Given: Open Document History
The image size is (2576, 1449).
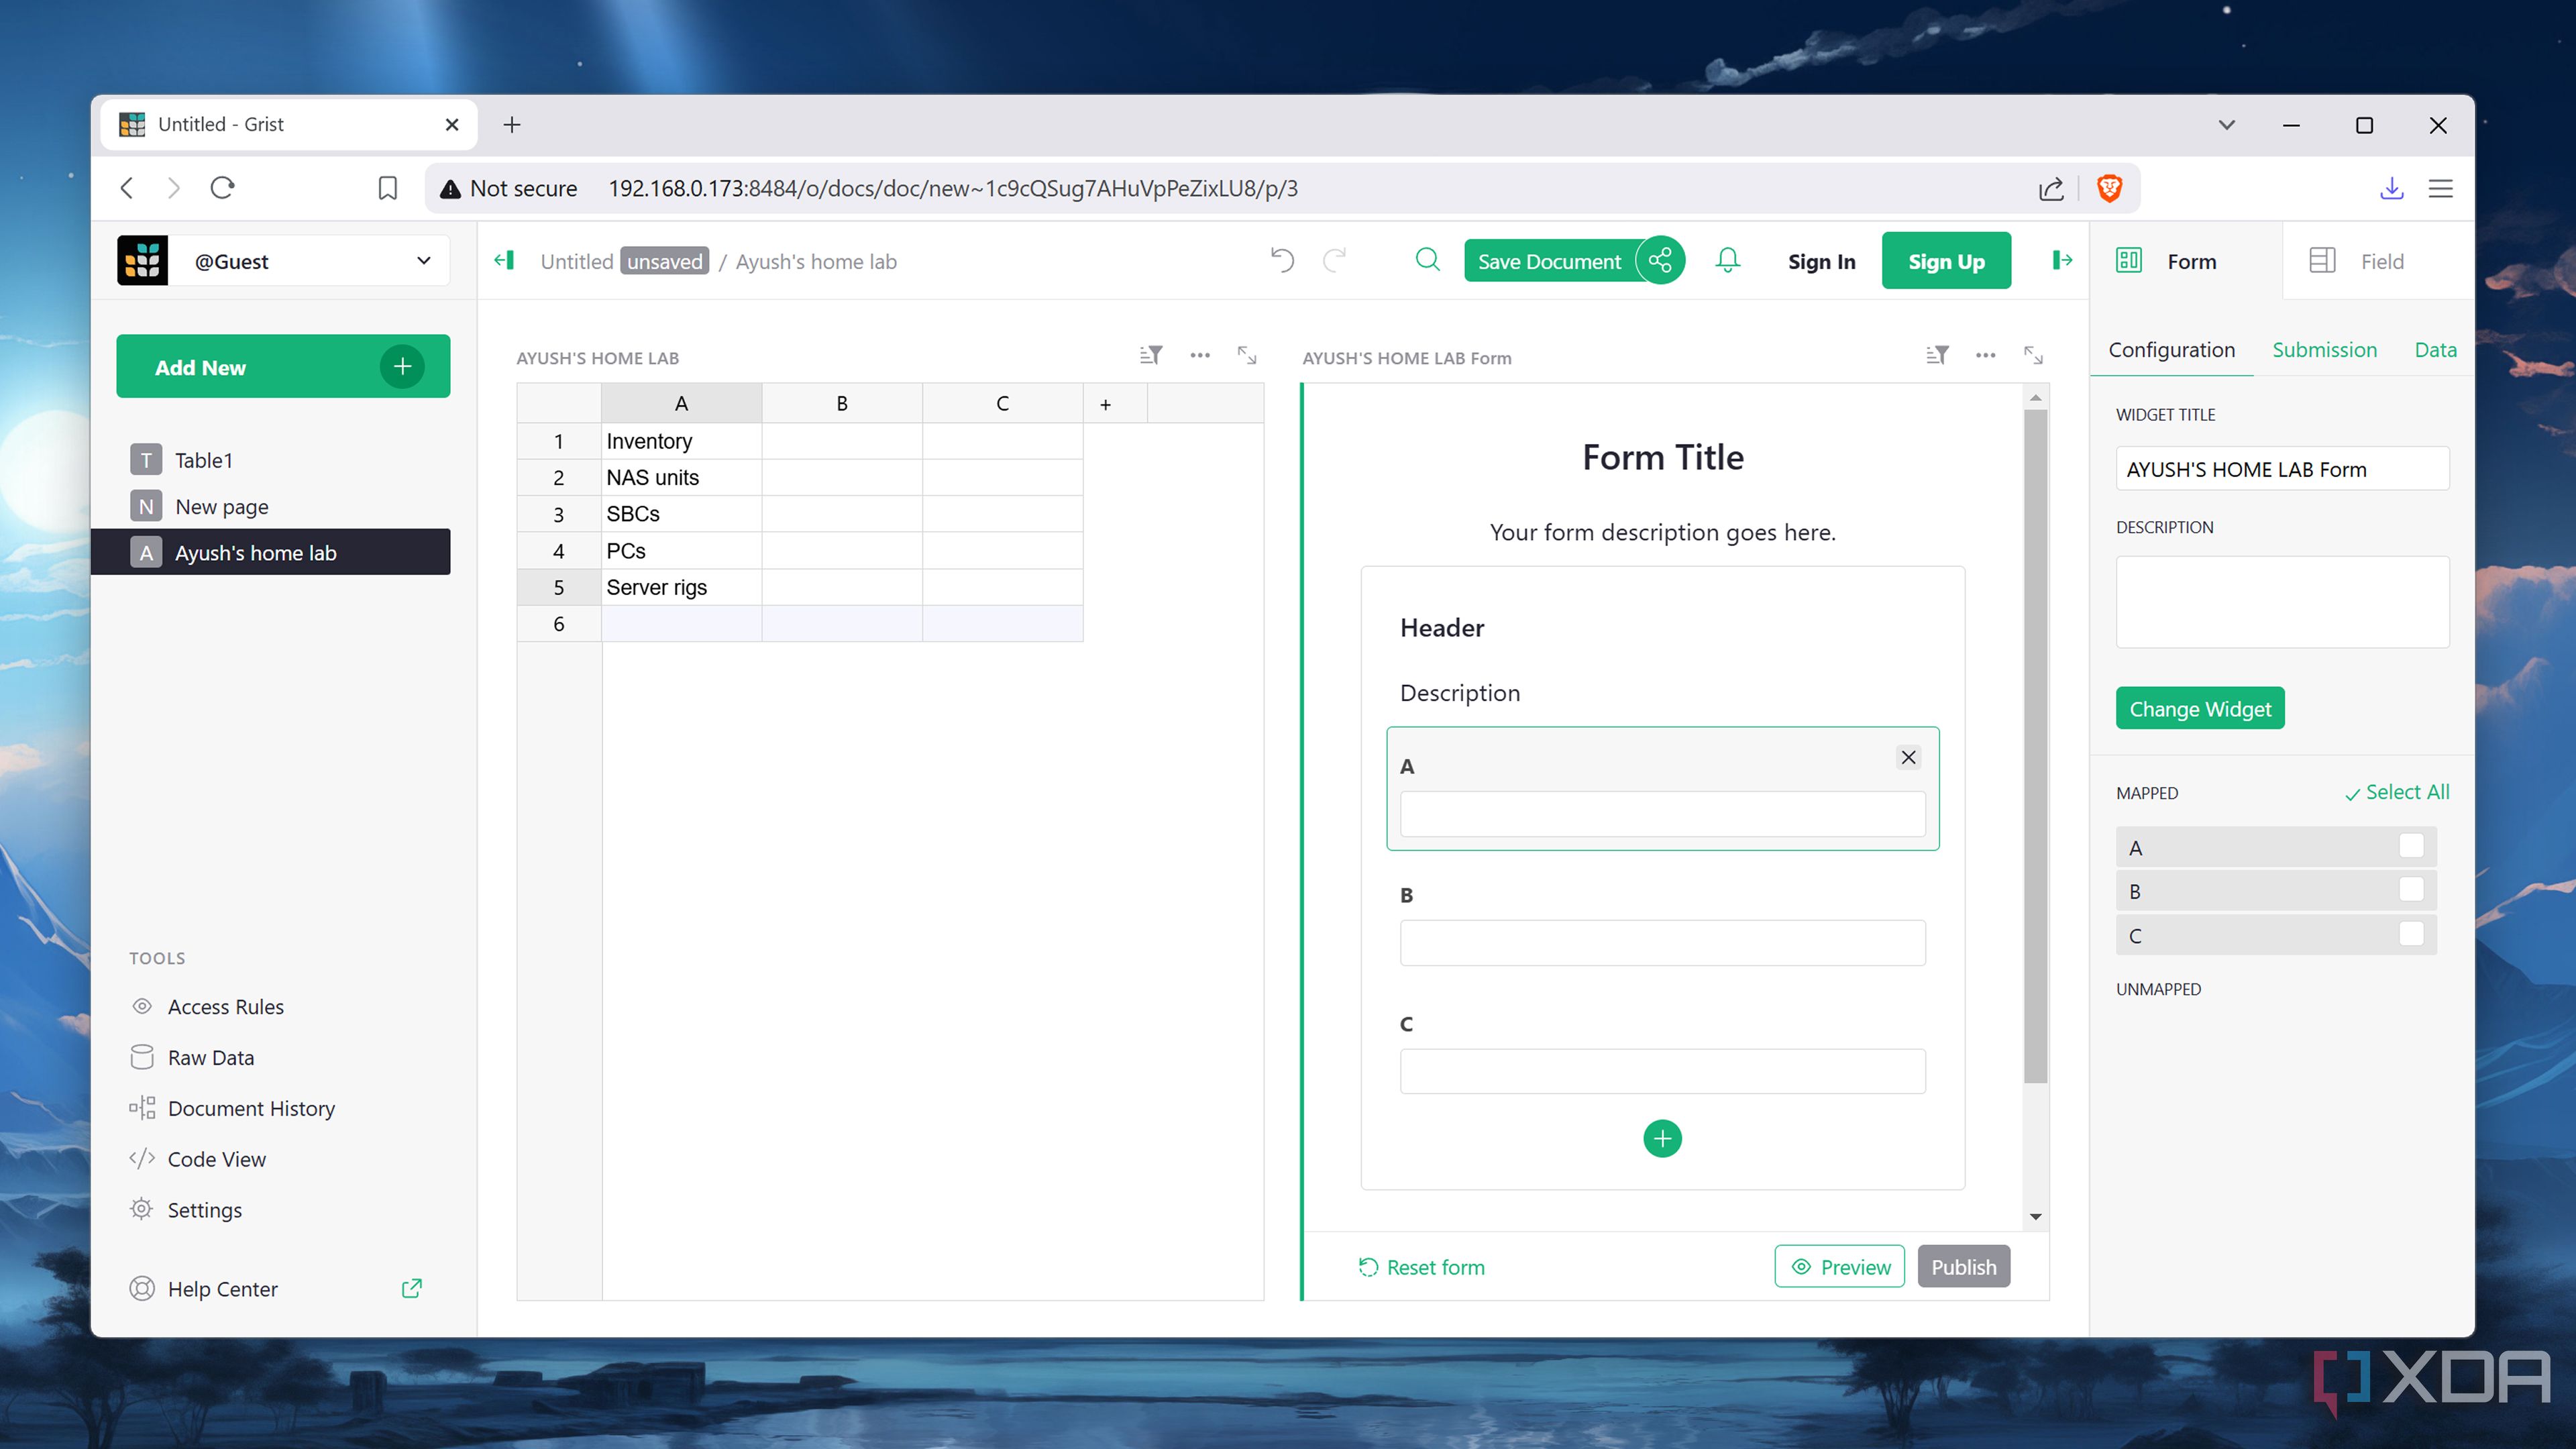Looking at the screenshot, I should 250,1108.
